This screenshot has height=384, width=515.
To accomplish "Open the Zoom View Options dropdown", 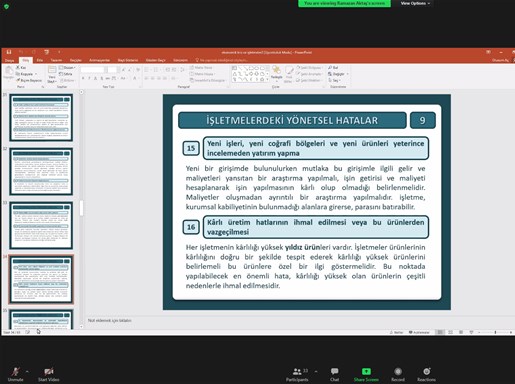I will (x=415, y=3).
